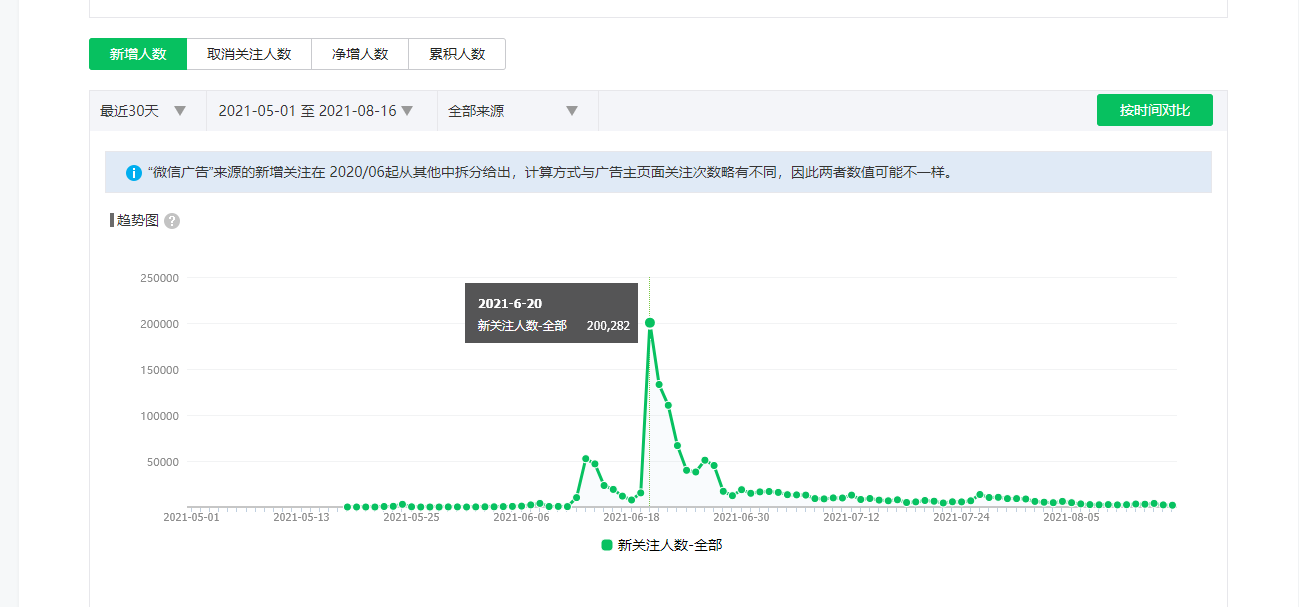Click the help question mark beside 趋势图
The height and width of the screenshot is (607, 1299).
coord(172,221)
